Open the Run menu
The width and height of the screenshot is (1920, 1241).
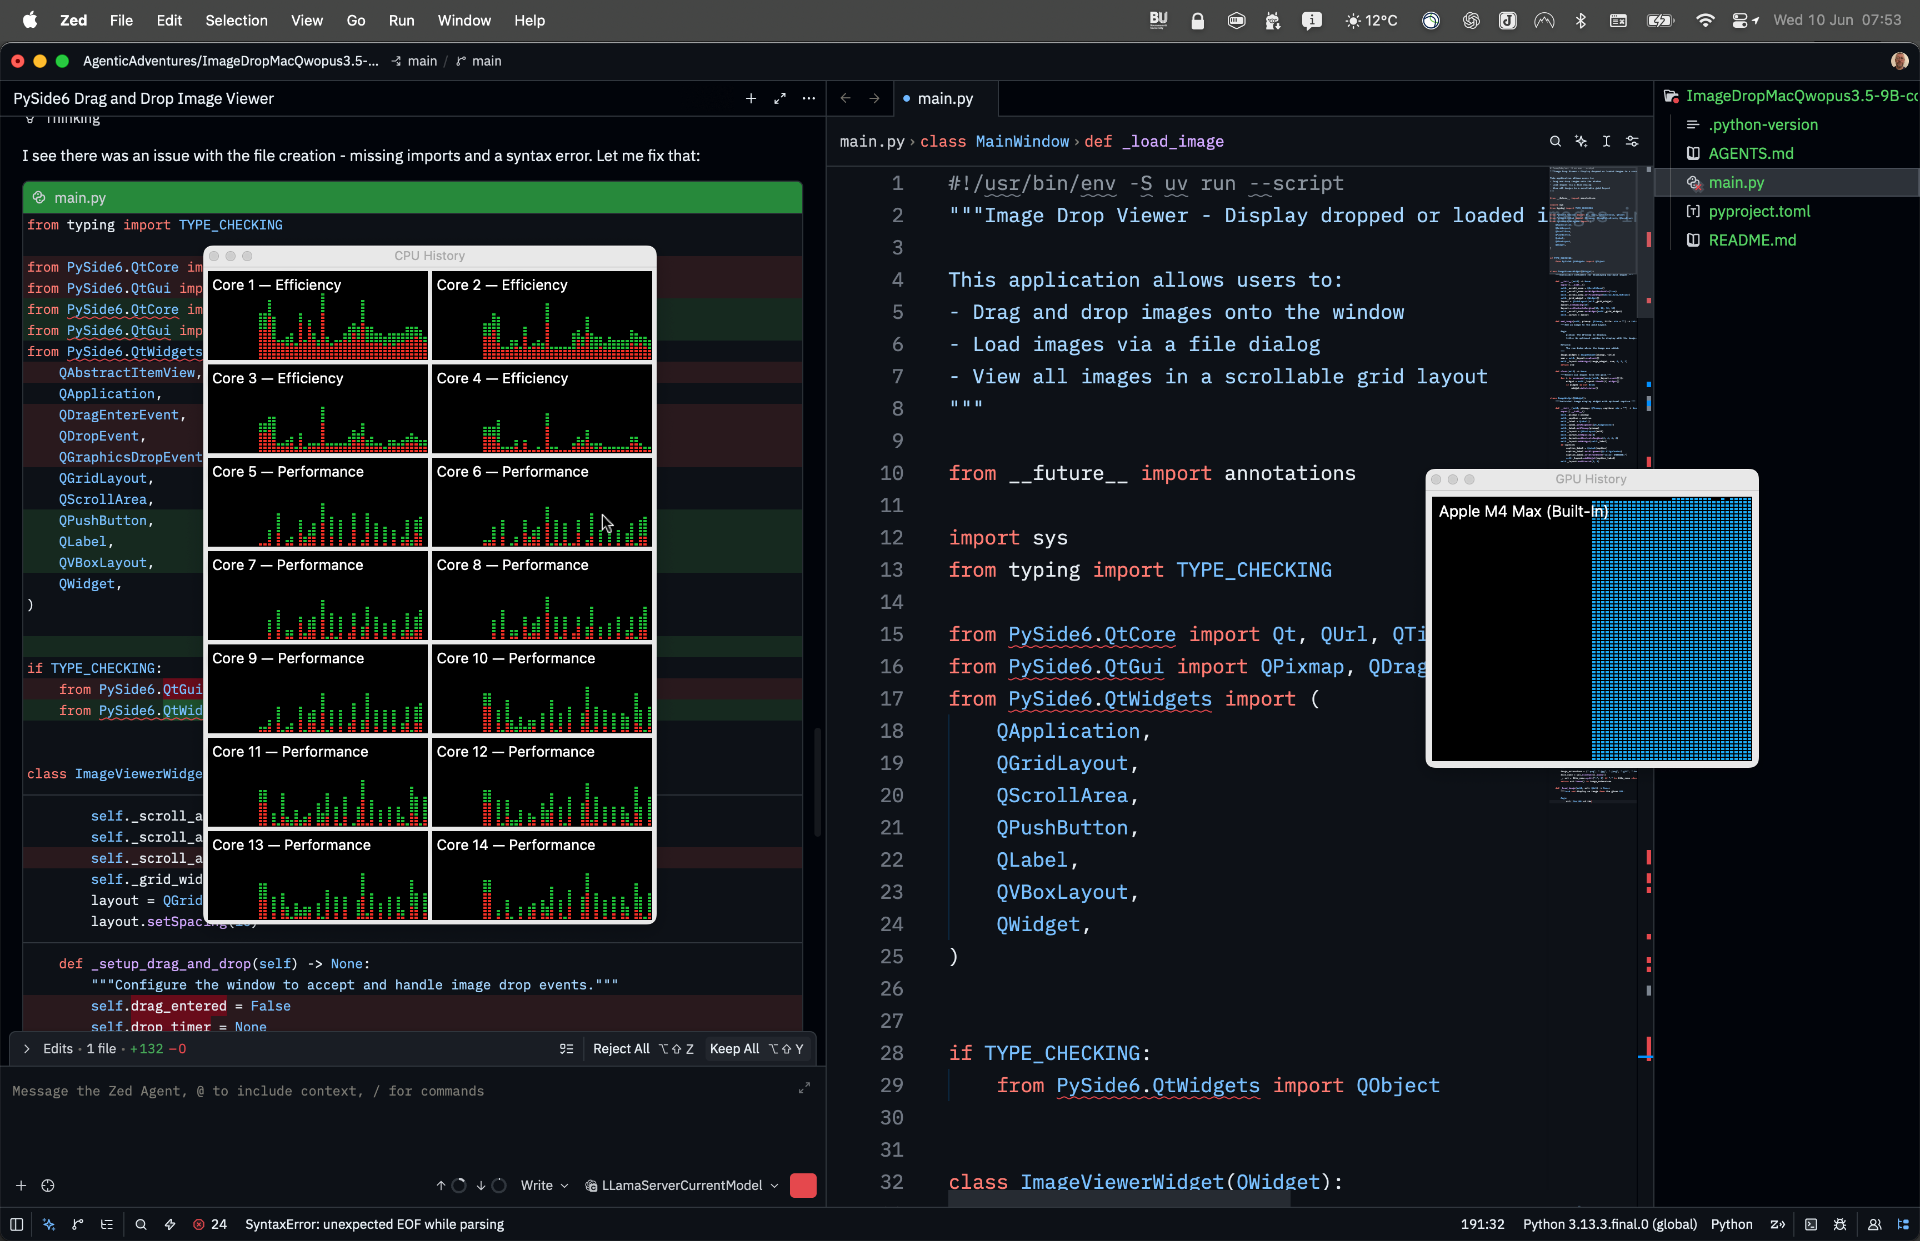(401, 20)
